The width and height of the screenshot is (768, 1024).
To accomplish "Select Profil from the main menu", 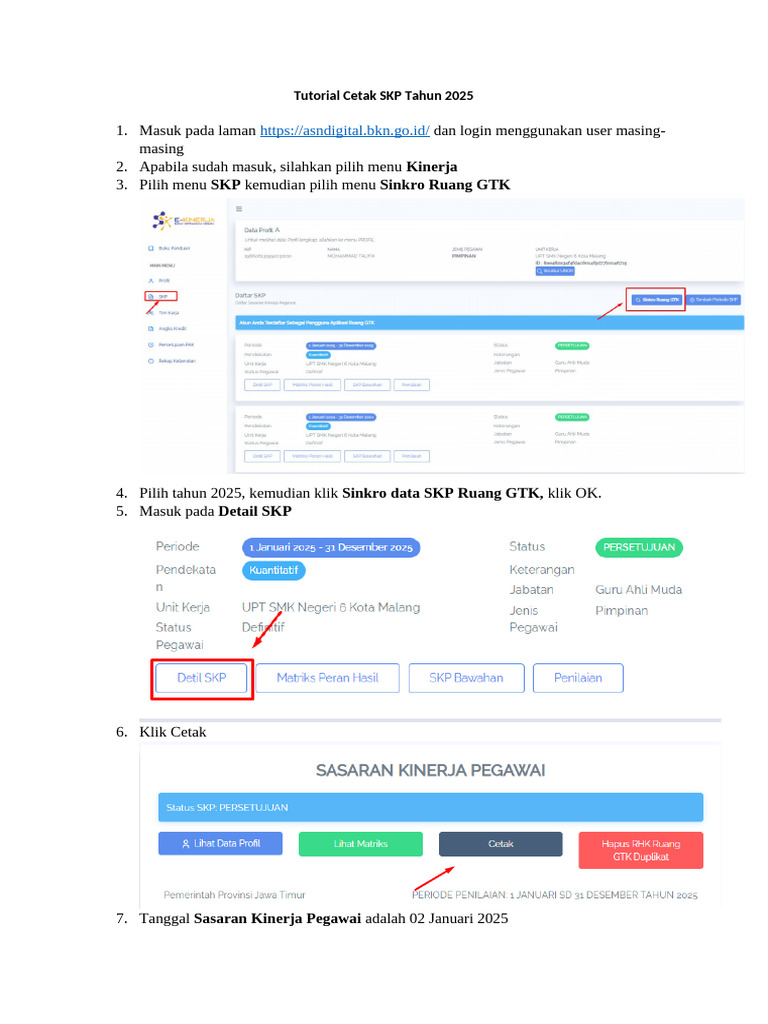I will [159, 280].
